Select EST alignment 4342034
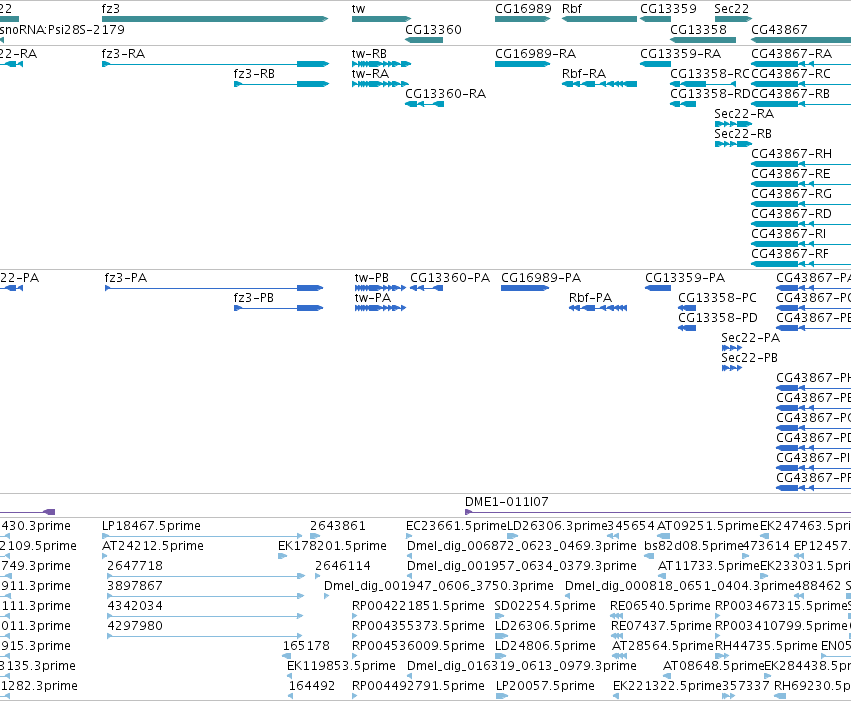 (x=205, y=616)
